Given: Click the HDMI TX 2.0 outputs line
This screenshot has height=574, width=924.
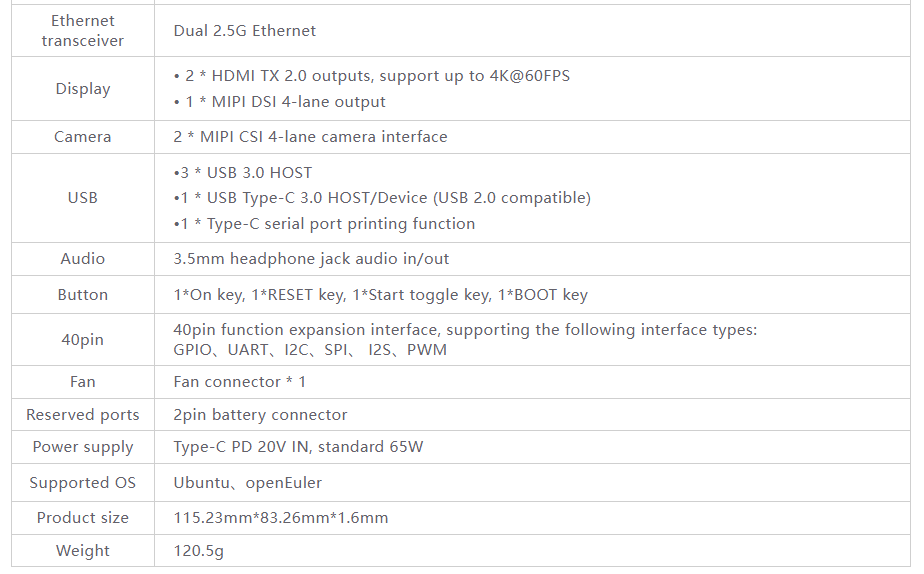Looking at the screenshot, I should point(372,76).
